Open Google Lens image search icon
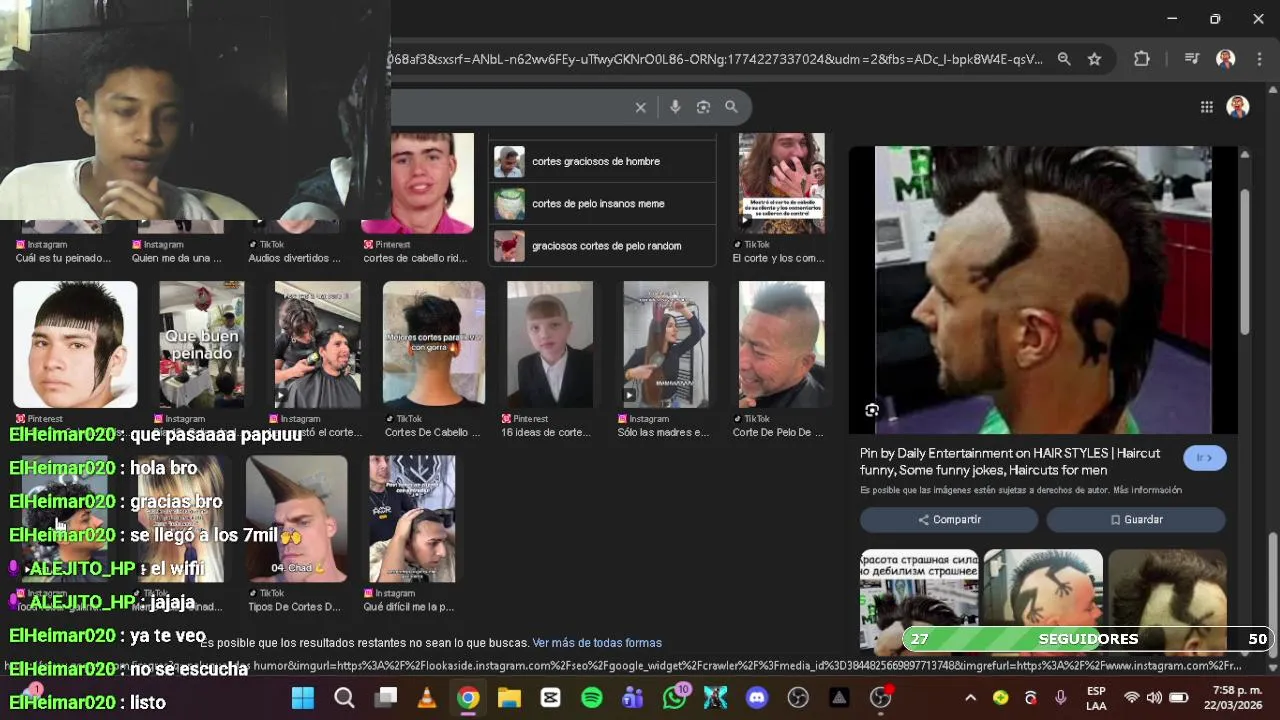This screenshot has width=1280, height=720. tap(703, 107)
